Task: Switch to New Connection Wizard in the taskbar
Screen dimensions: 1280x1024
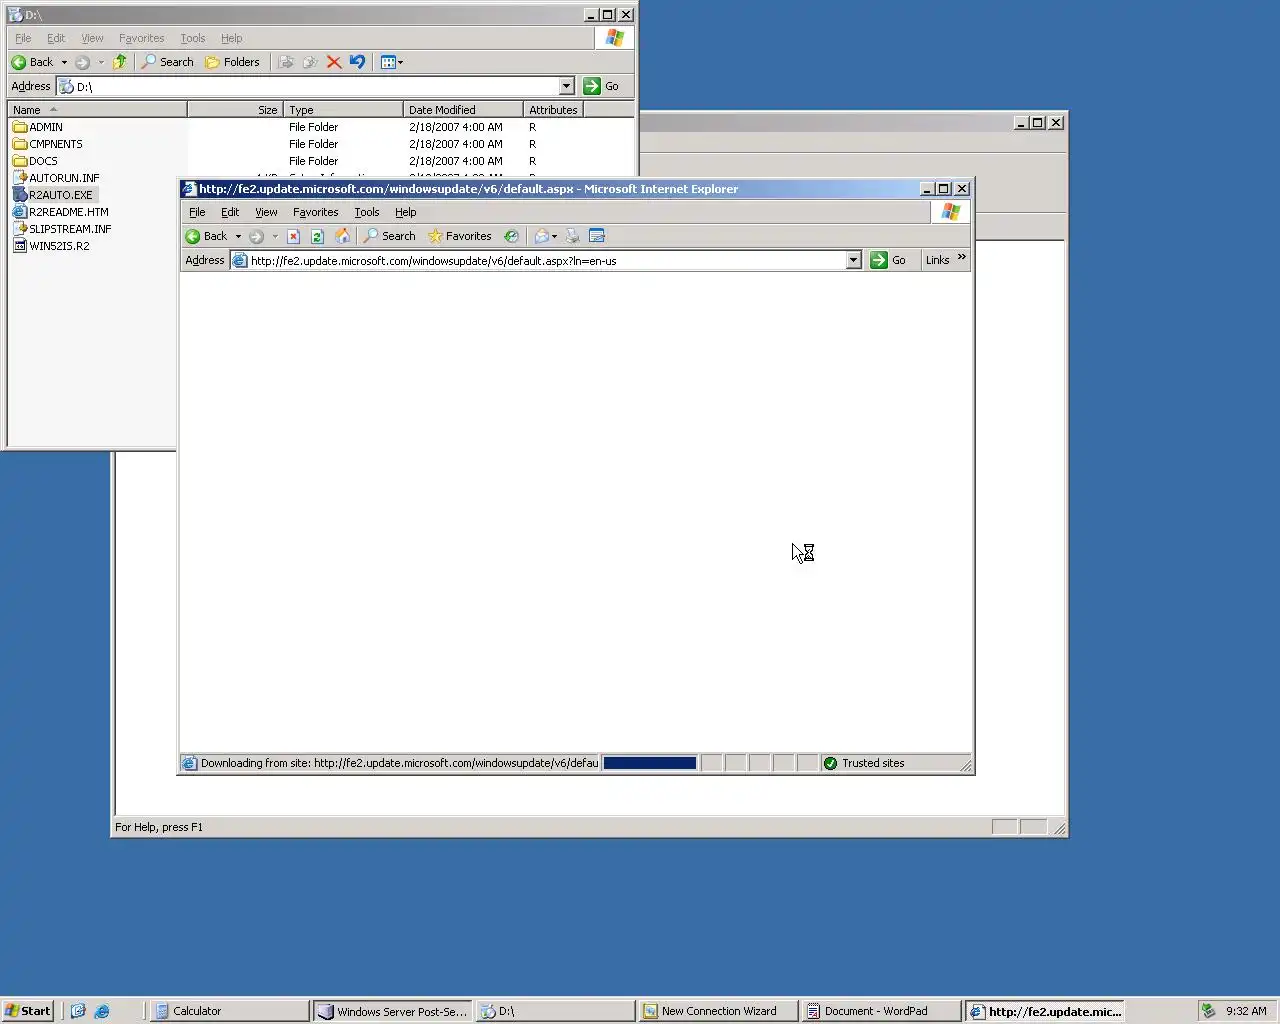Action: pos(718,1011)
